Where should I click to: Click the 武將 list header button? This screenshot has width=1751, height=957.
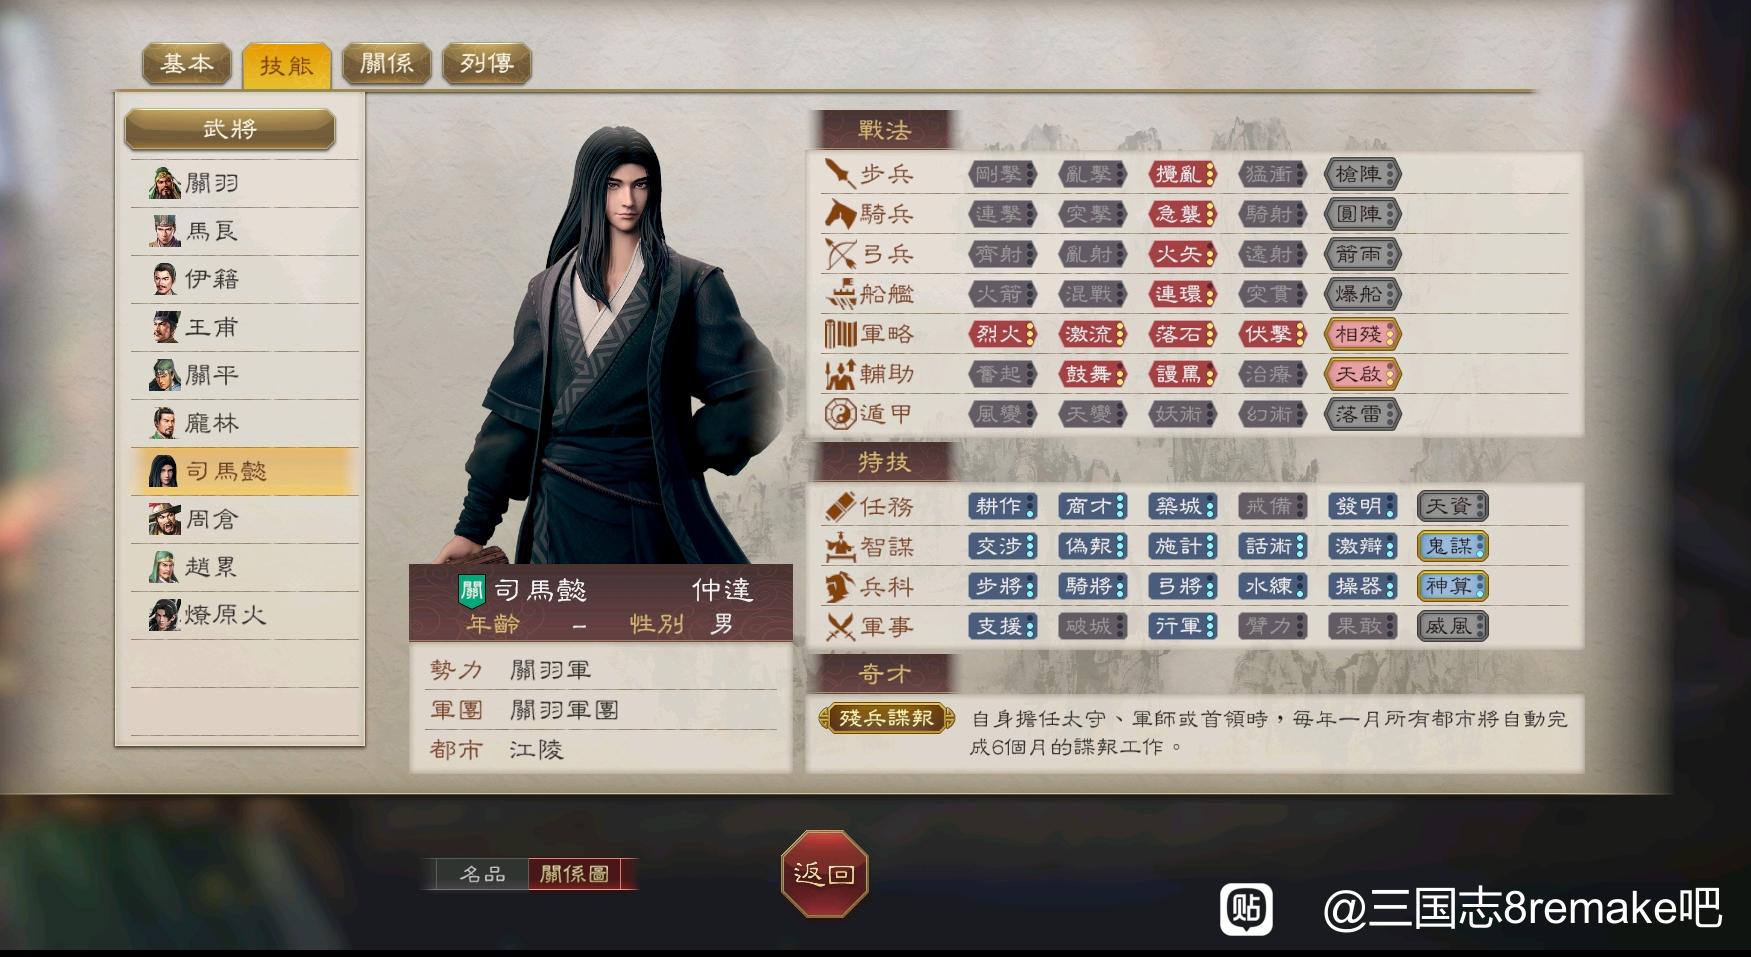pyautogui.click(x=230, y=129)
